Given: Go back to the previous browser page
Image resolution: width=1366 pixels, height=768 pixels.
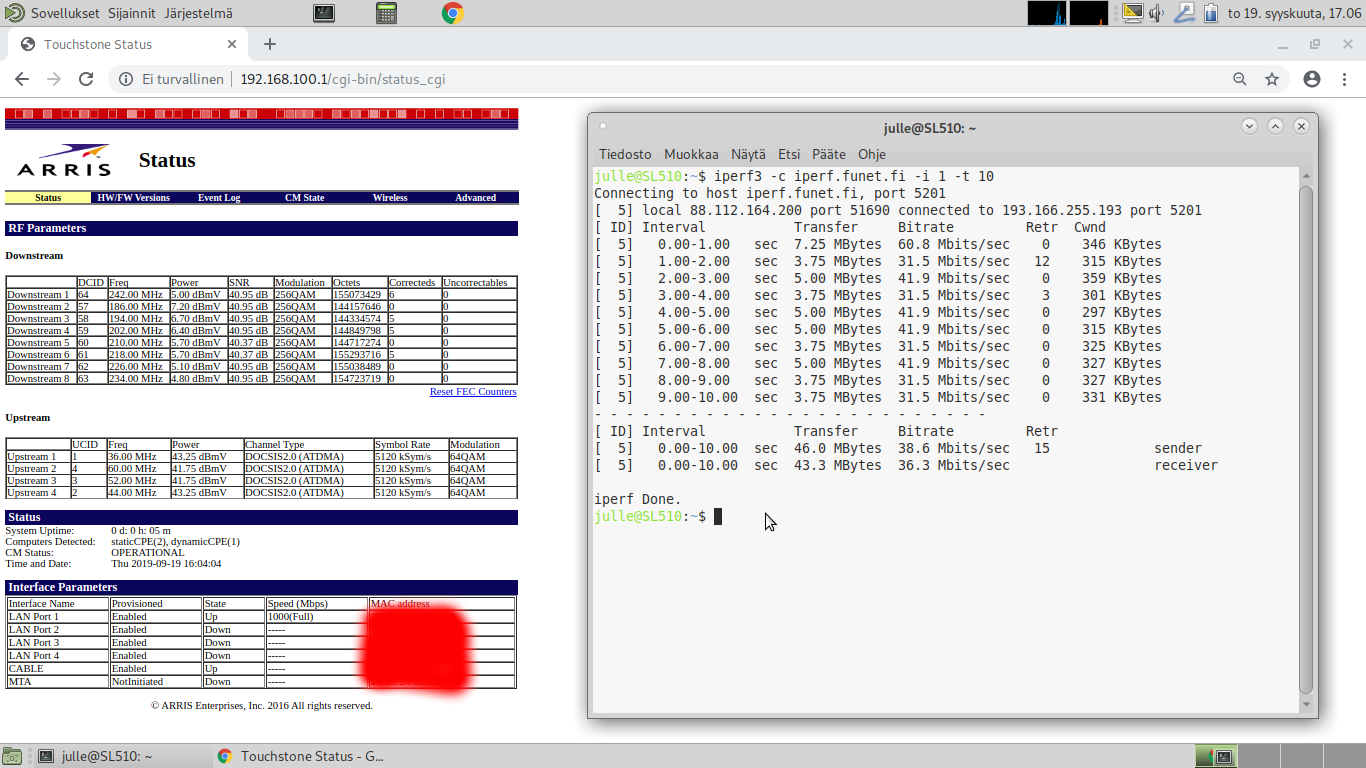Looking at the screenshot, I should [22, 79].
